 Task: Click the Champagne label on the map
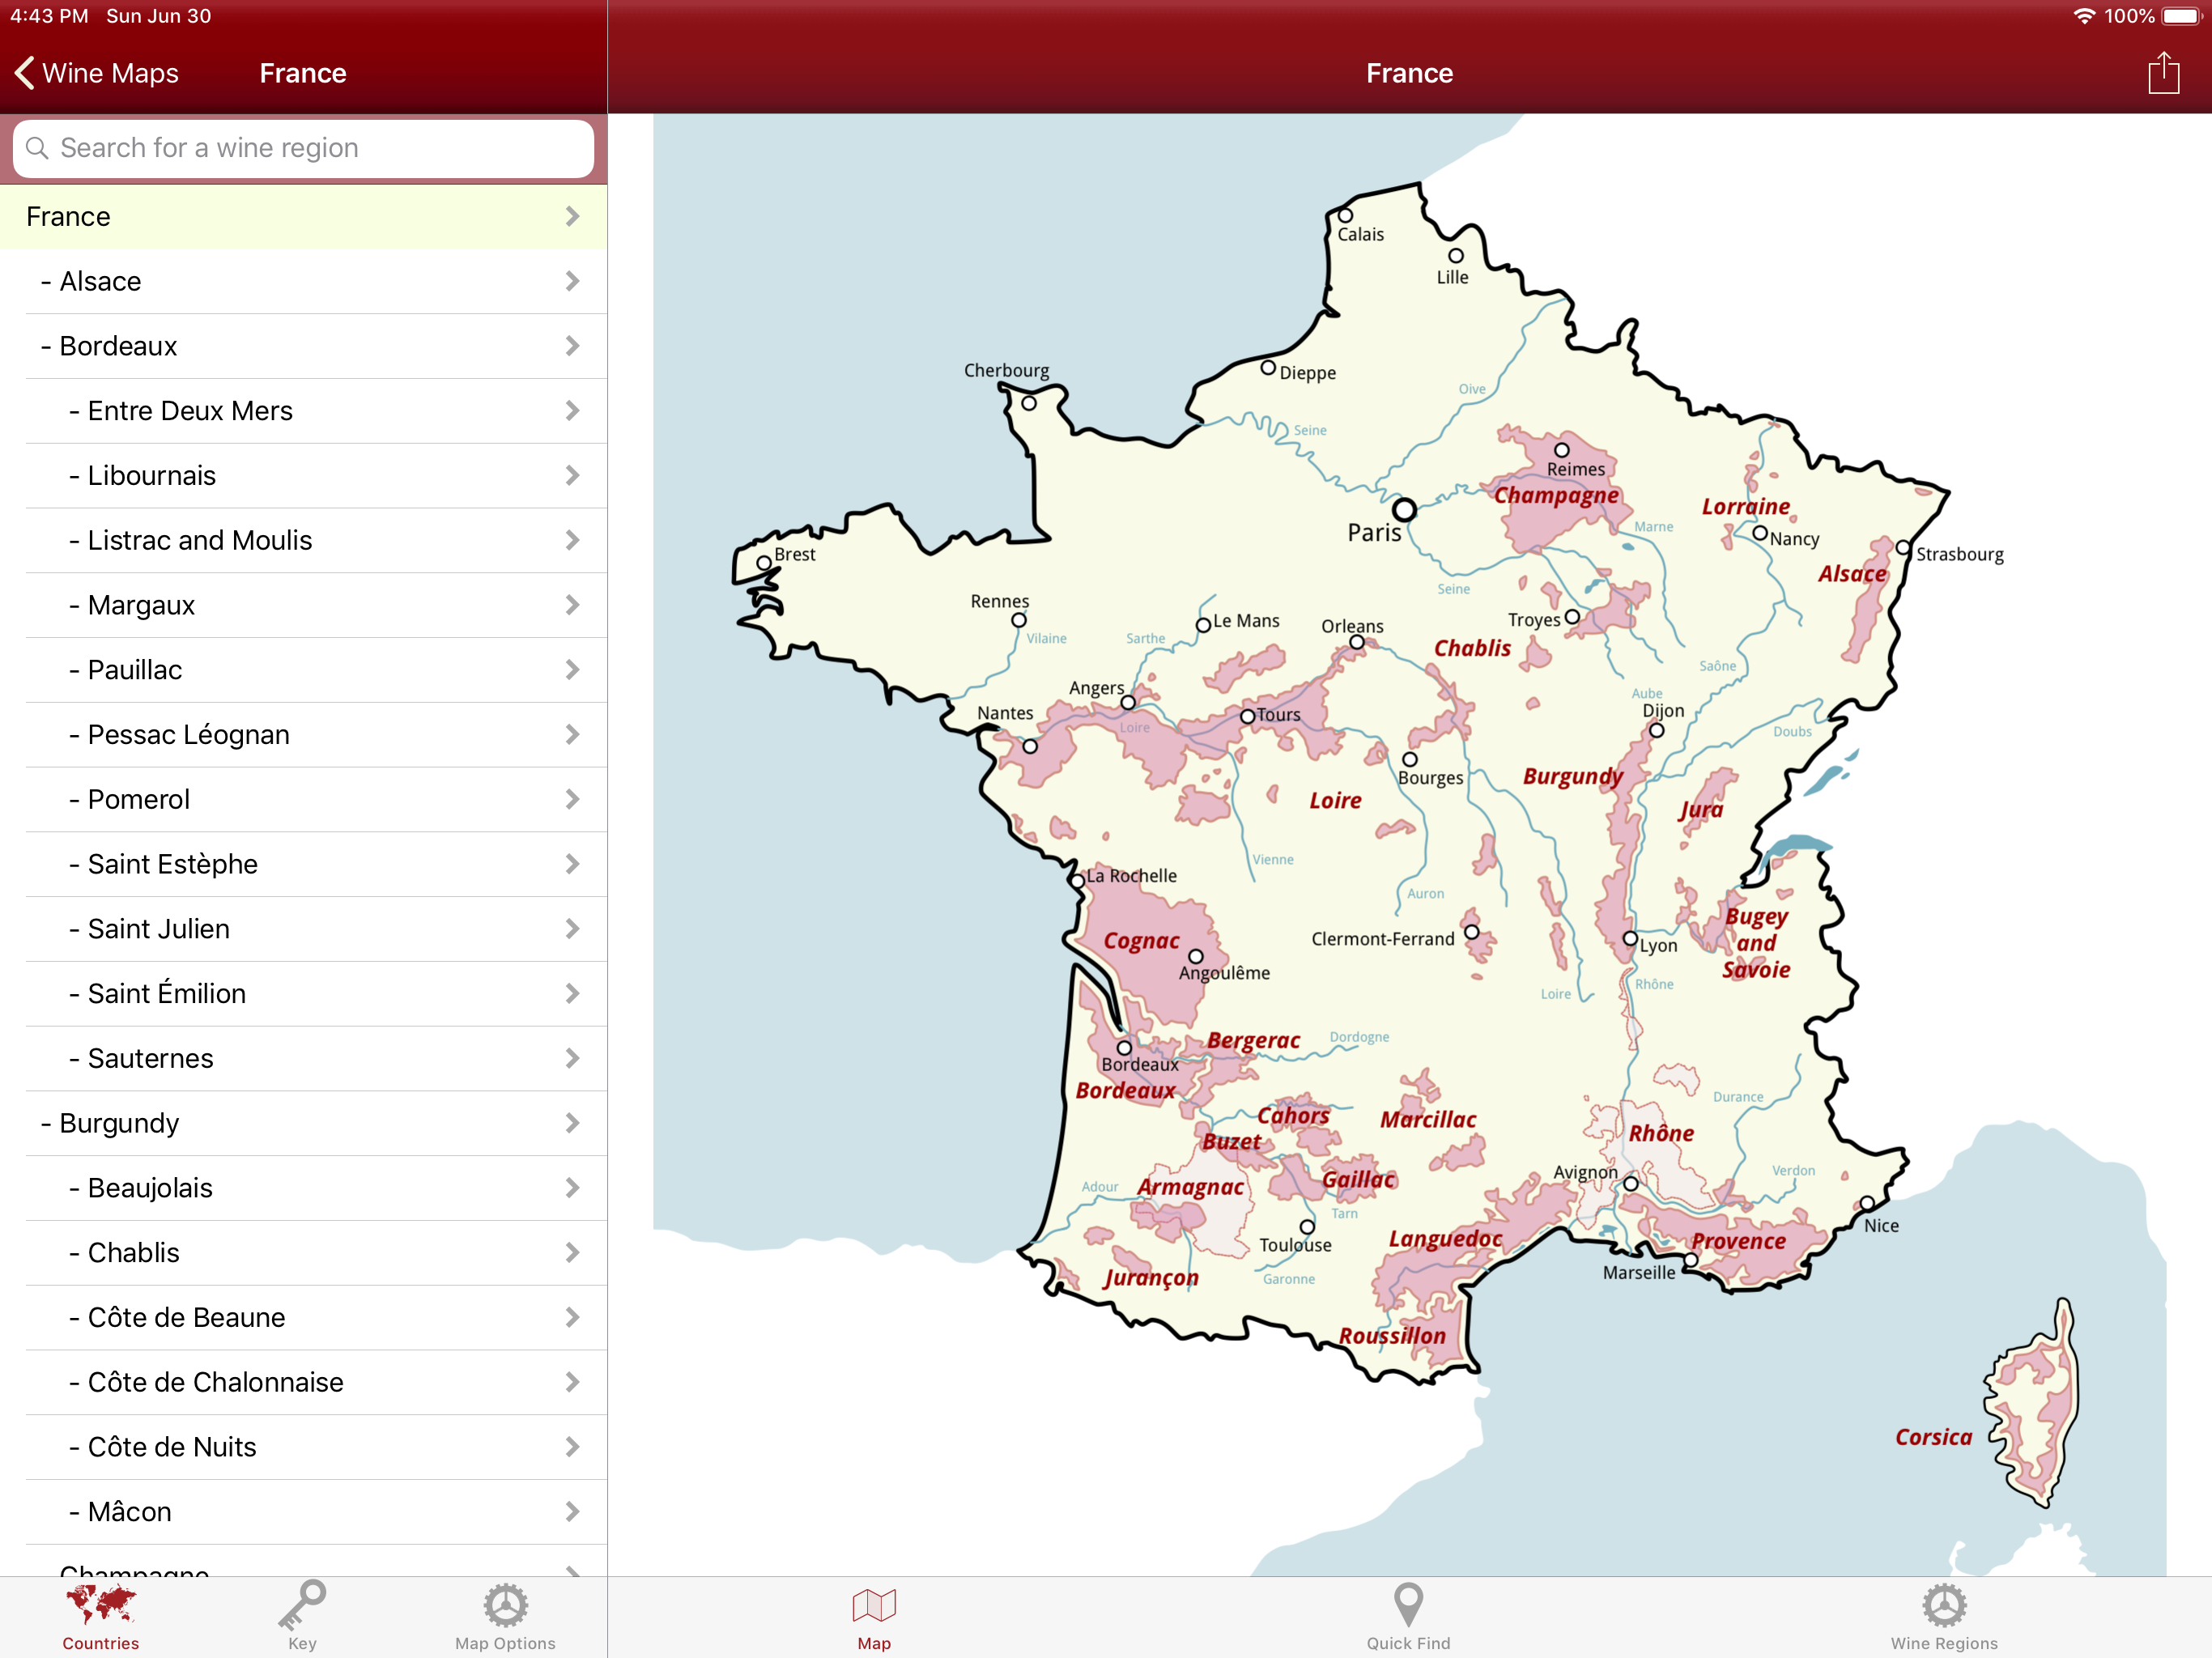(x=1556, y=495)
